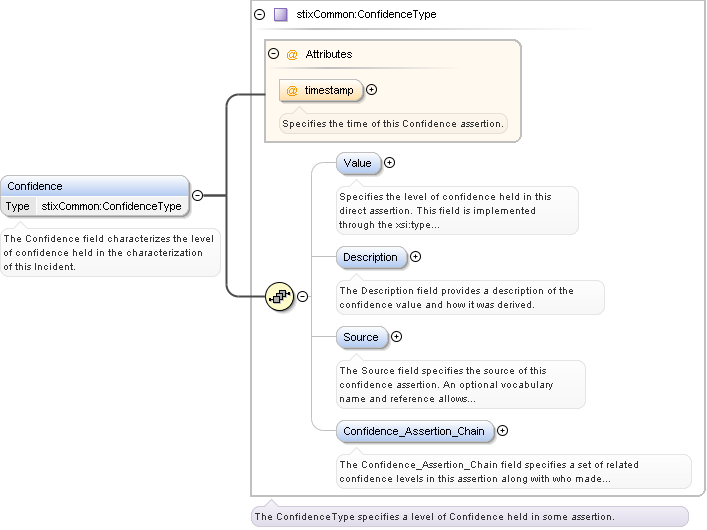The width and height of the screenshot is (707, 530).
Task: Expand the timestamp attribute plus button
Action: tap(372, 90)
